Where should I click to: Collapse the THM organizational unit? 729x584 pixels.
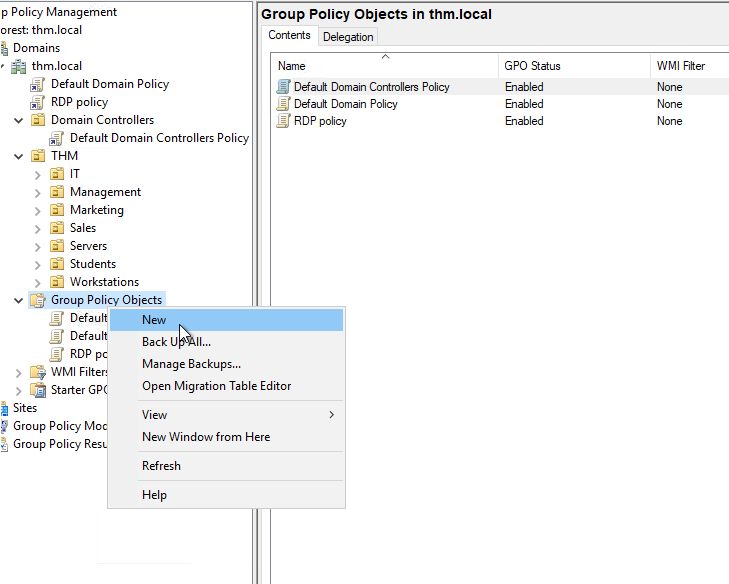(19, 156)
